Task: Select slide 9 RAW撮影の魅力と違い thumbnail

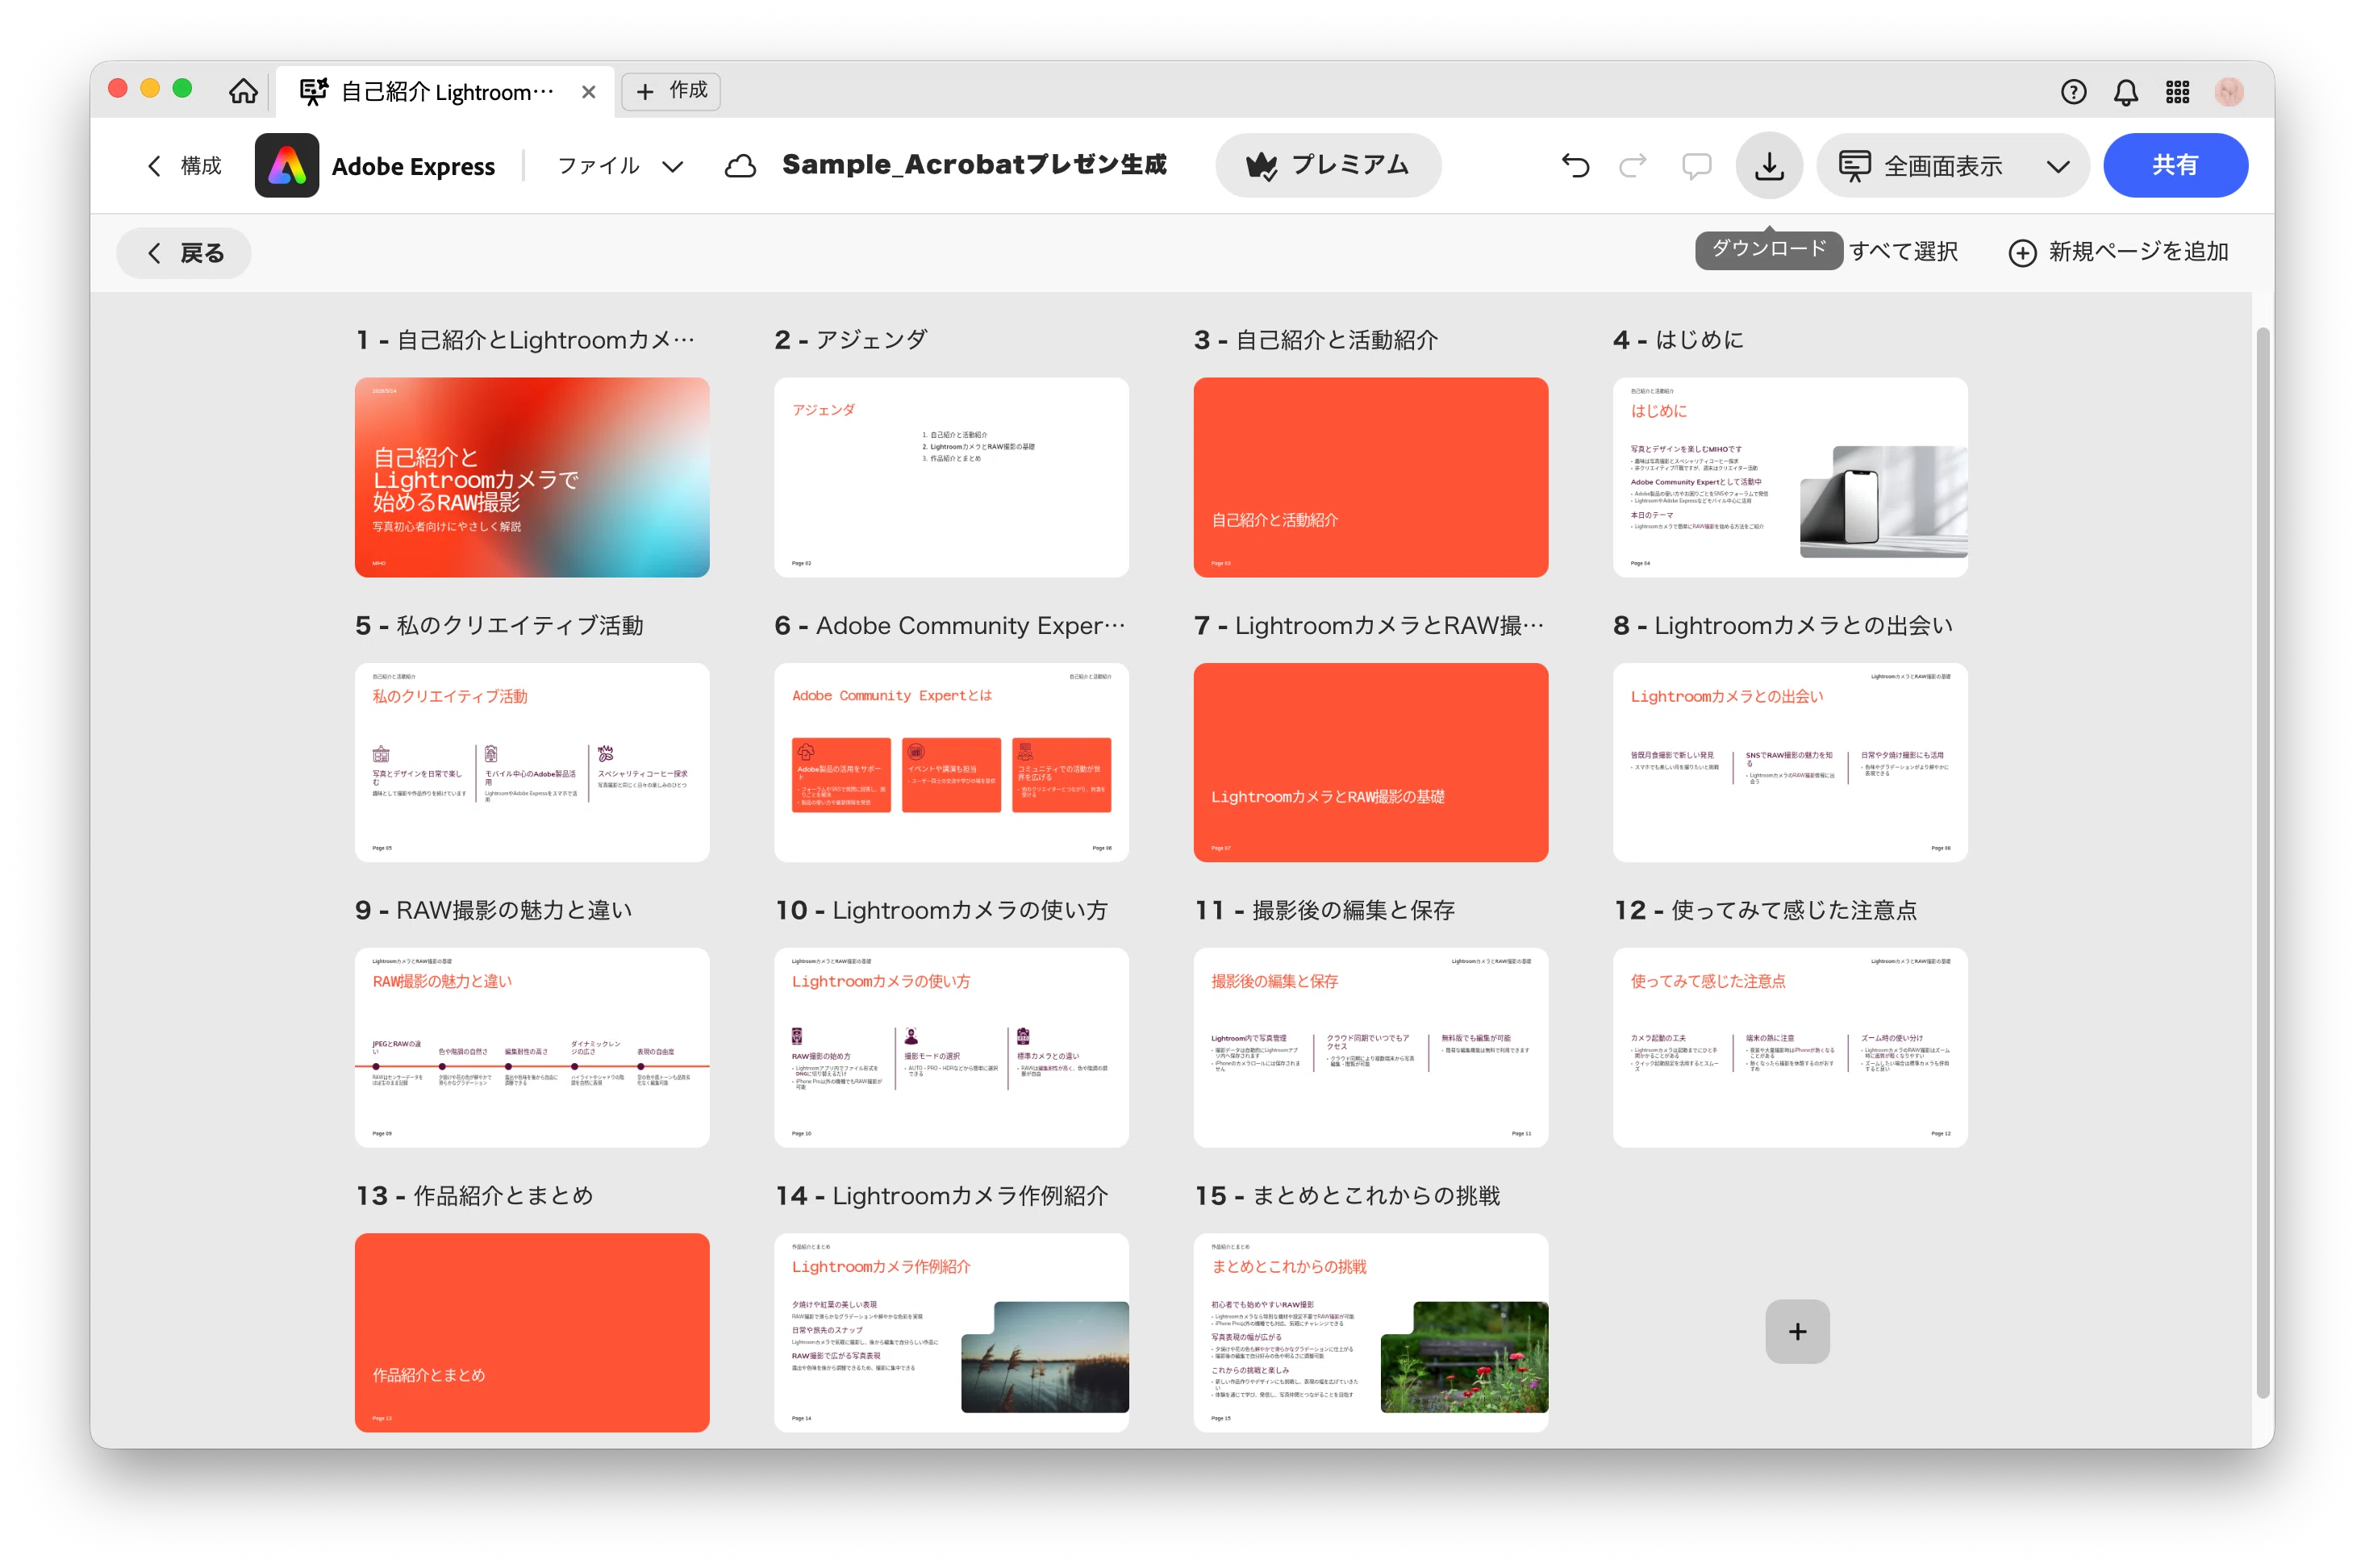Action: [x=532, y=1047]
